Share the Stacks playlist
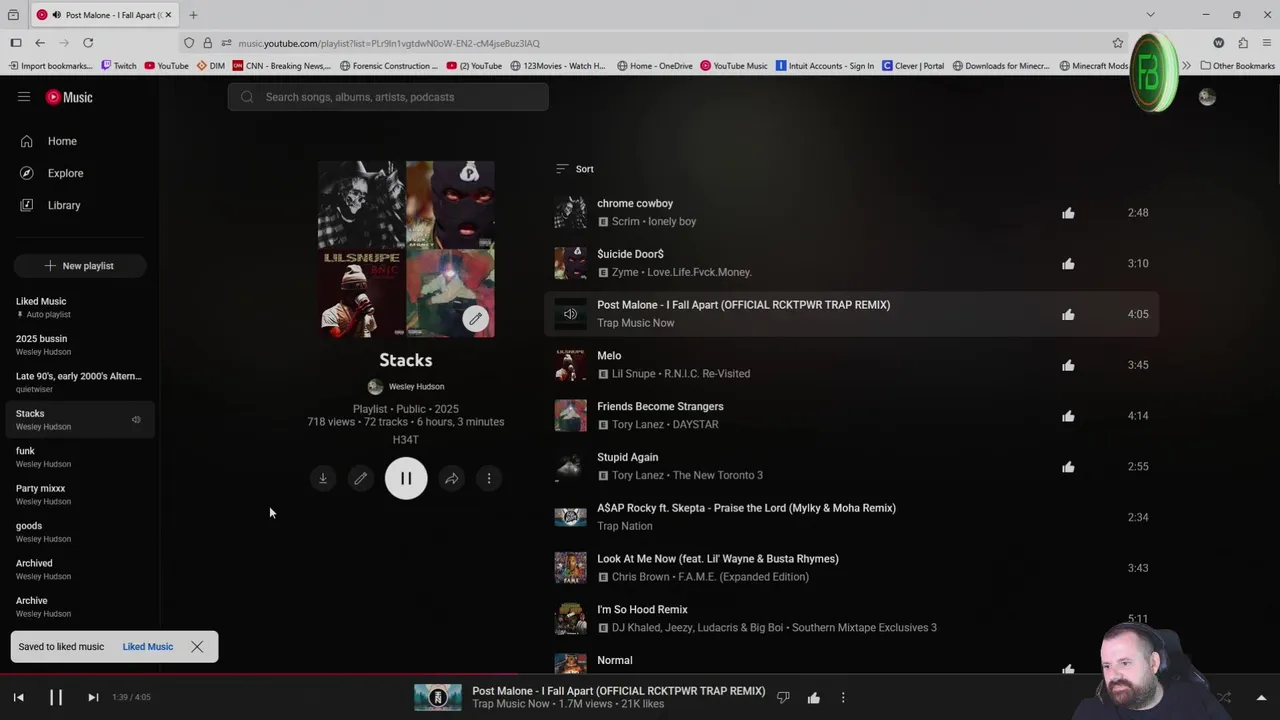1280x720 pixels. pos(452,478)
